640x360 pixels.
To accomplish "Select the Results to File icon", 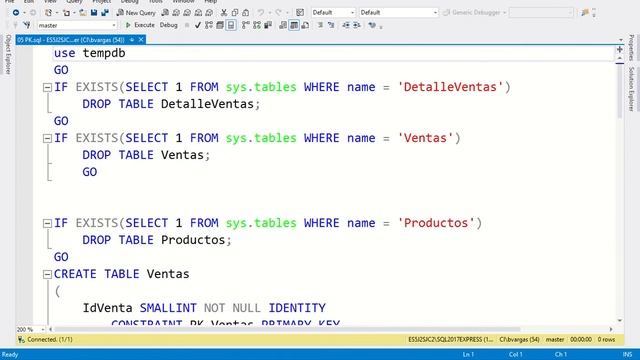I will click(305, 25).
